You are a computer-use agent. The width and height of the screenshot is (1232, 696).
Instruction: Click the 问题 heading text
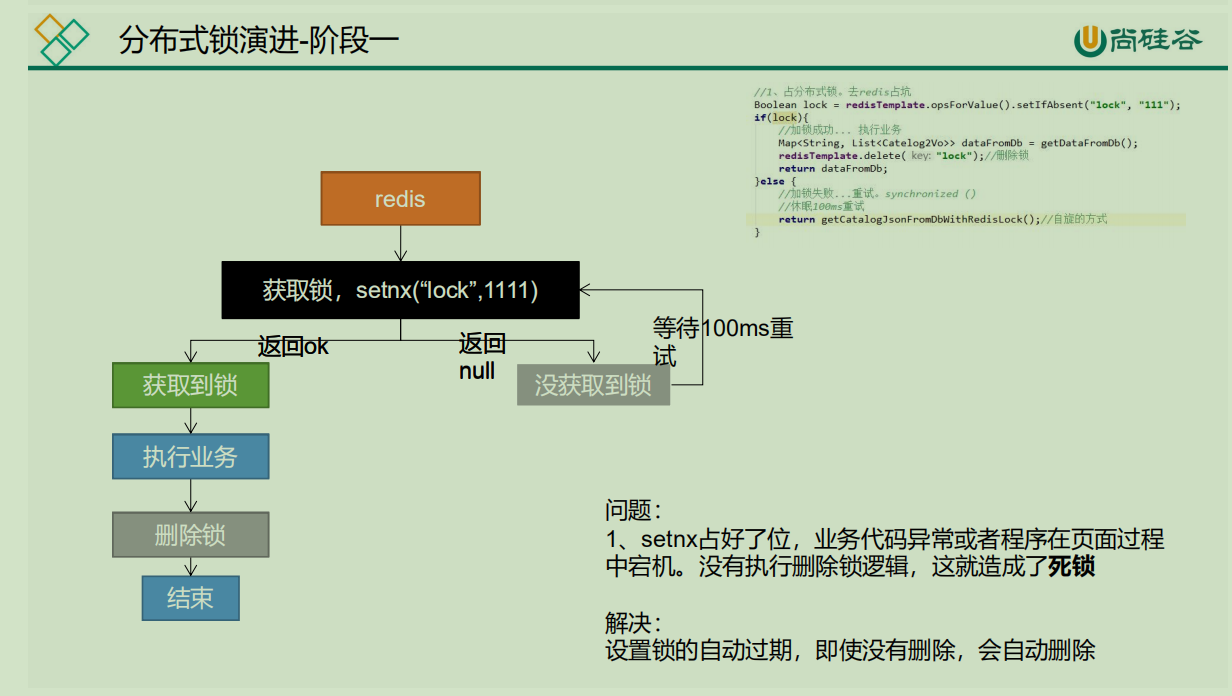[x=633, y=510]
